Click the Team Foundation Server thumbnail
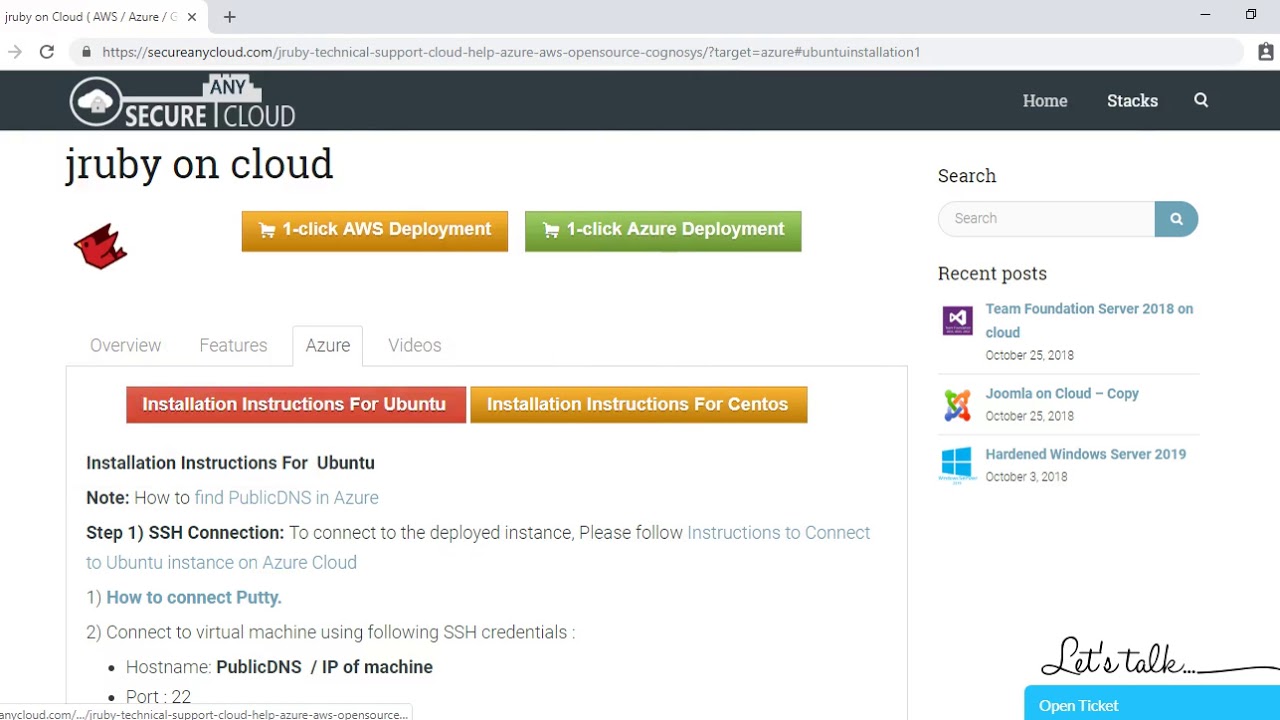Screen dimensions: 1280x720 point(957,321)
